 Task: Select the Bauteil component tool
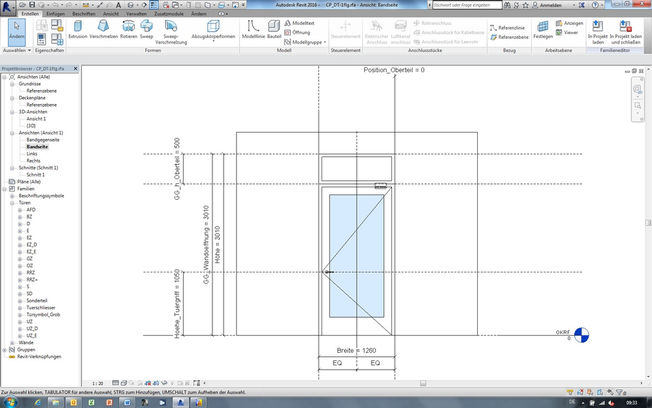pyautogui.click(x=274, y=30)
